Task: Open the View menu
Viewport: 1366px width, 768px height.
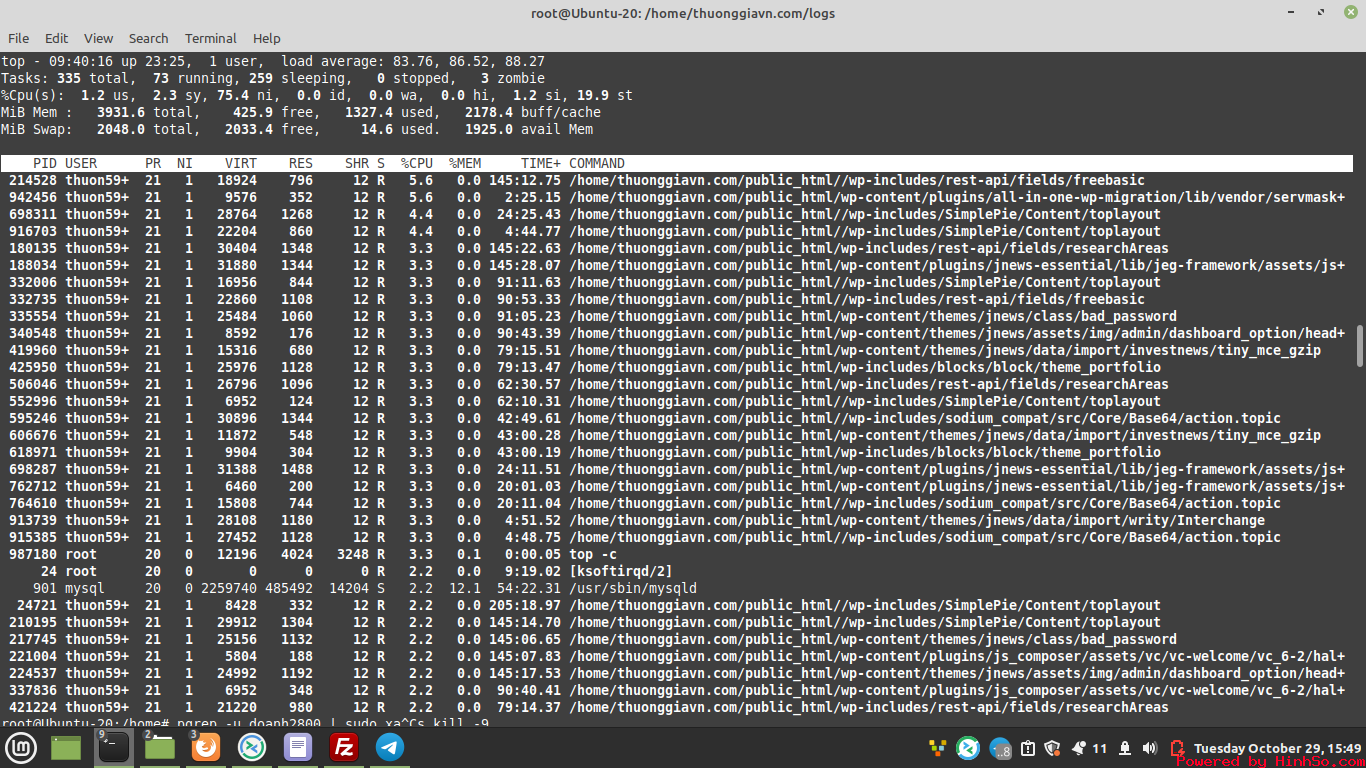Action: pos(98,38)
